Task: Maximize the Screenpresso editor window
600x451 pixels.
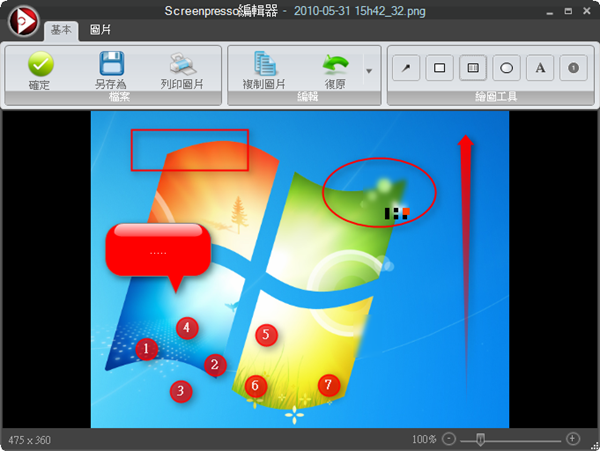Action: click(x=568, y=11)
